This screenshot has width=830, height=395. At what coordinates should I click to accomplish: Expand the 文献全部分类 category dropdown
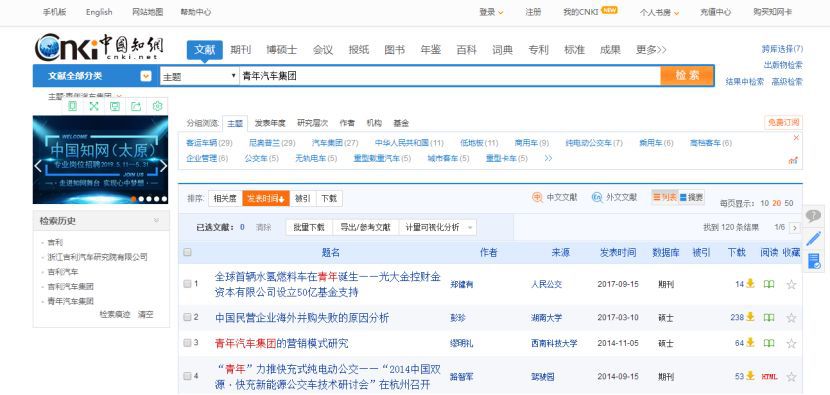[x=146, y=76]
